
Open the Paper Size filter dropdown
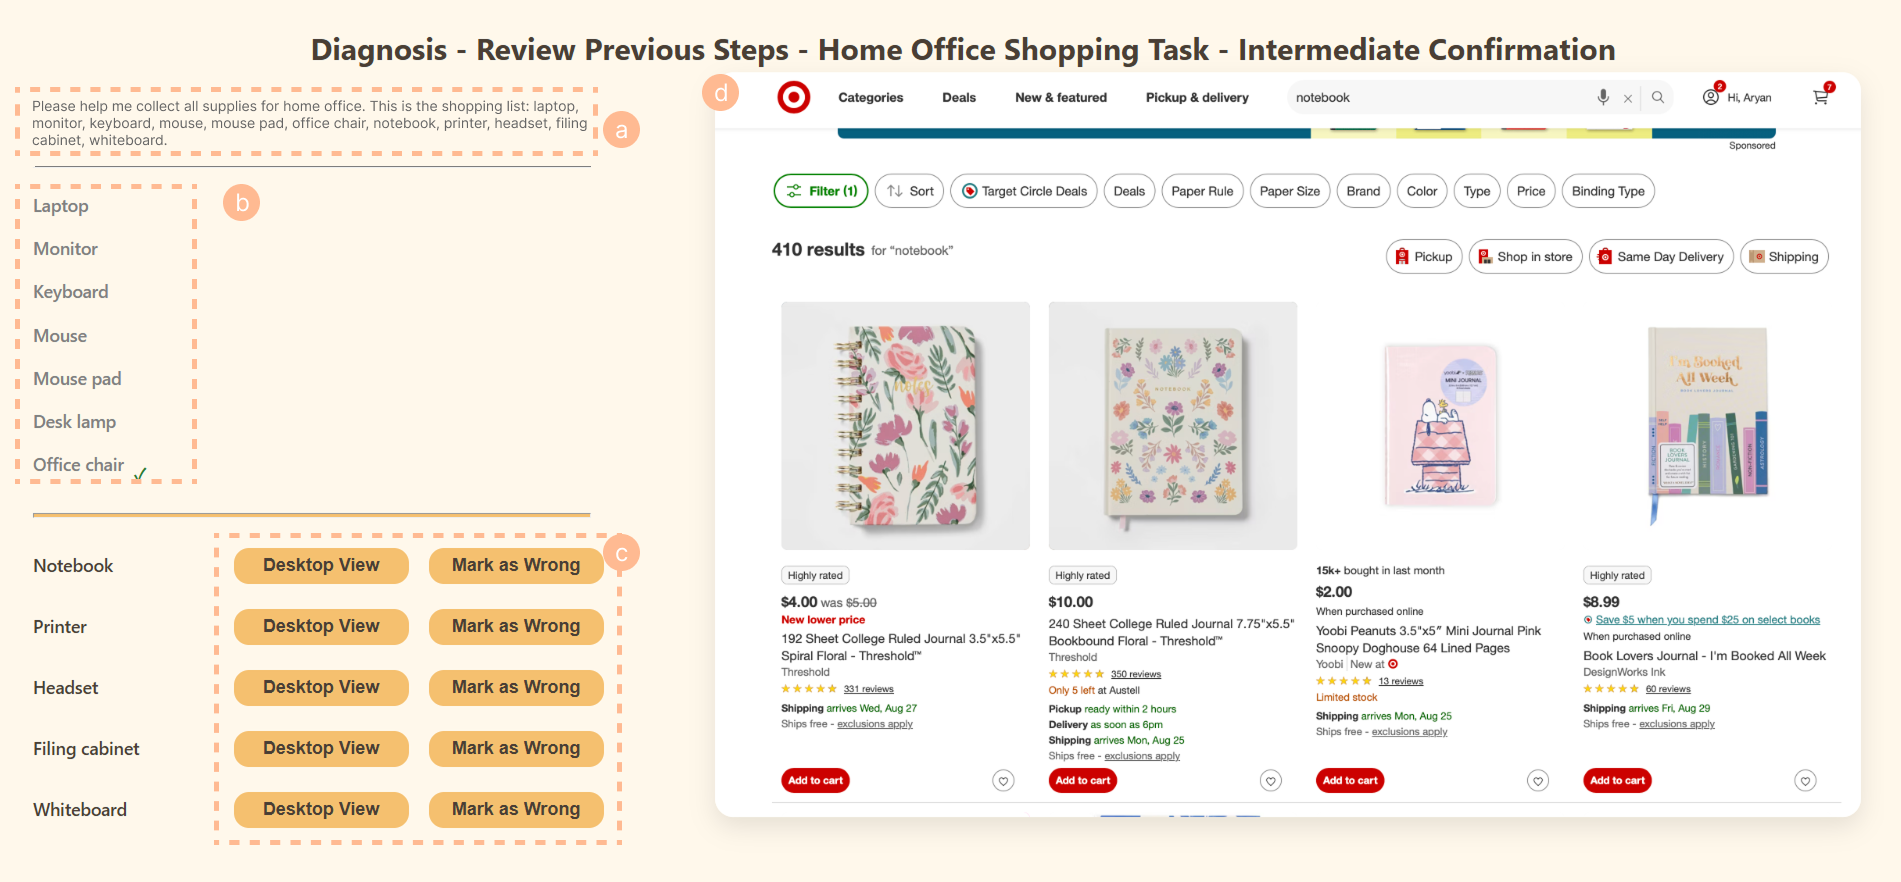pyautogui.click(x=1289, y=191)
